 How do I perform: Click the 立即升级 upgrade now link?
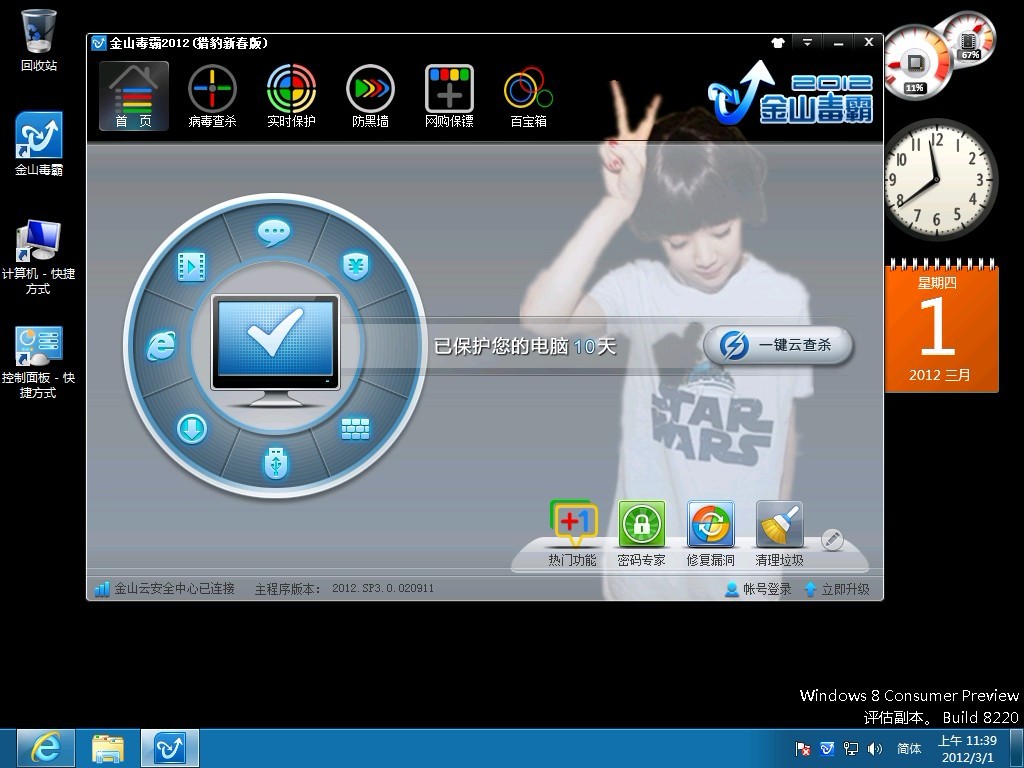(x=837, y=589)
